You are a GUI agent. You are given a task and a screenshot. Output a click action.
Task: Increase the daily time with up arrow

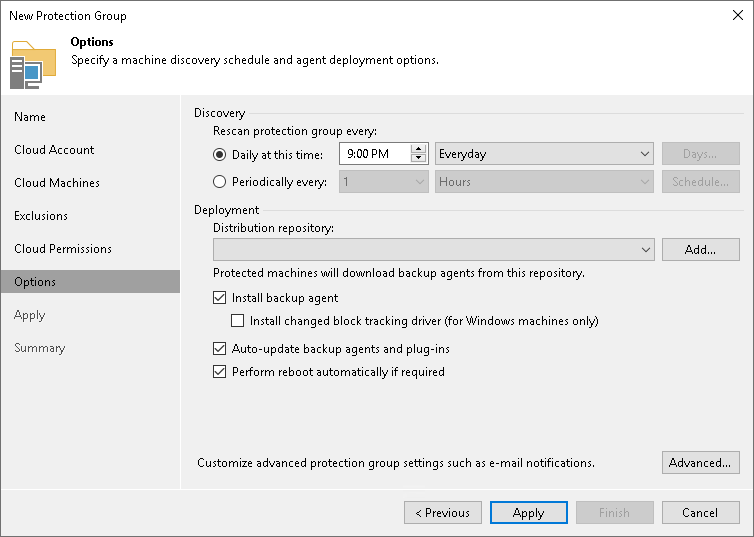click(x=419, y=149)
